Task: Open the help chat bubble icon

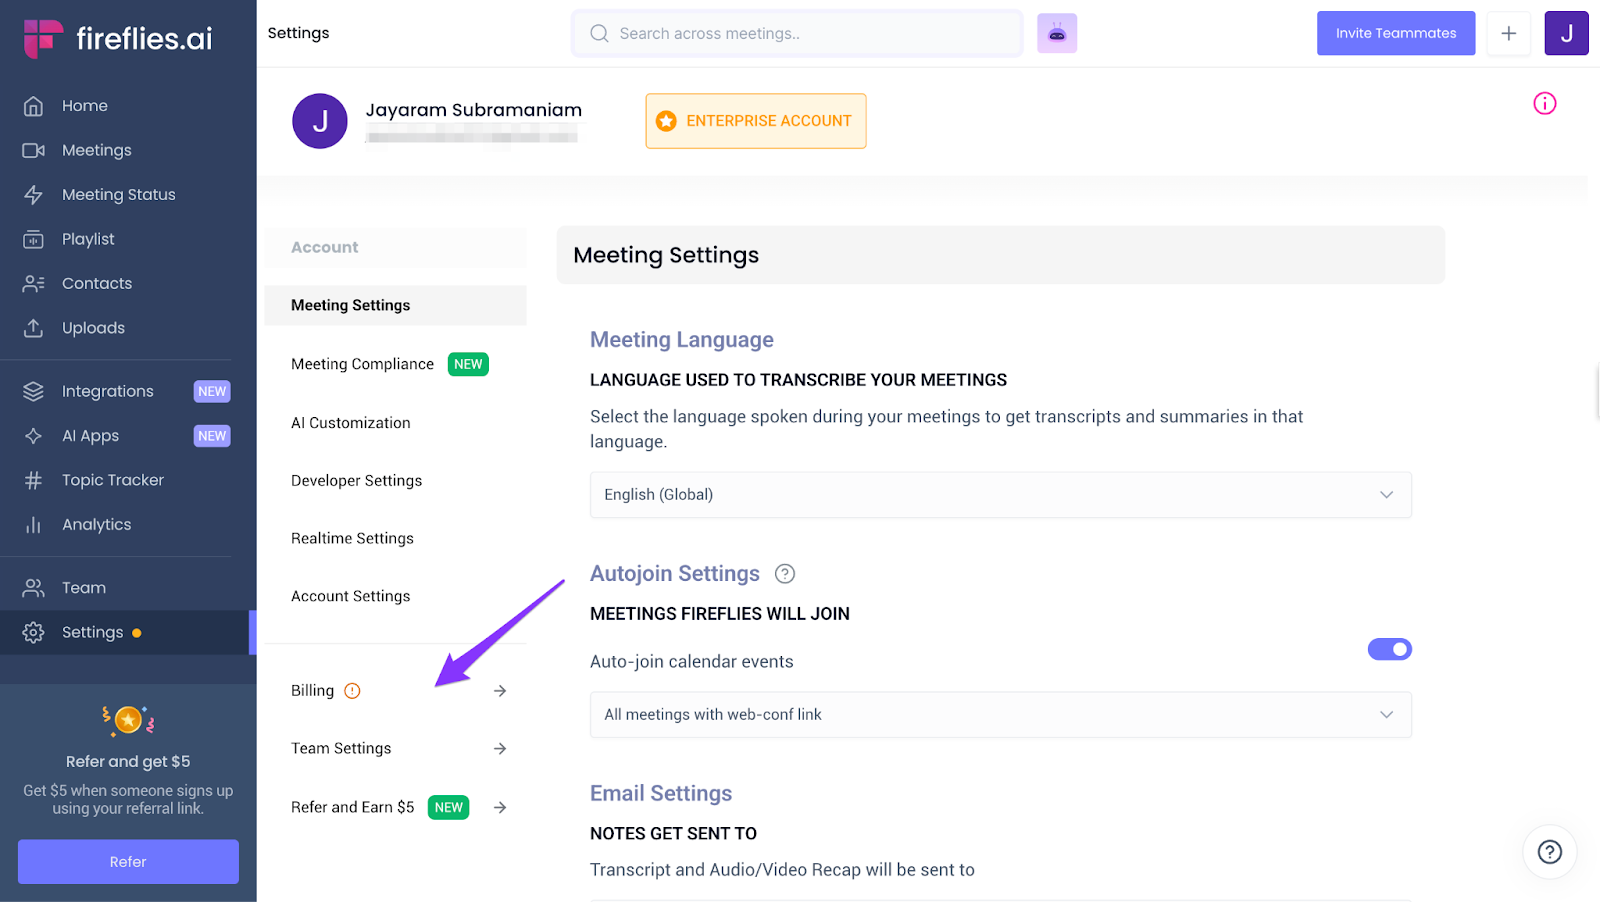Action: [1549, 851]
